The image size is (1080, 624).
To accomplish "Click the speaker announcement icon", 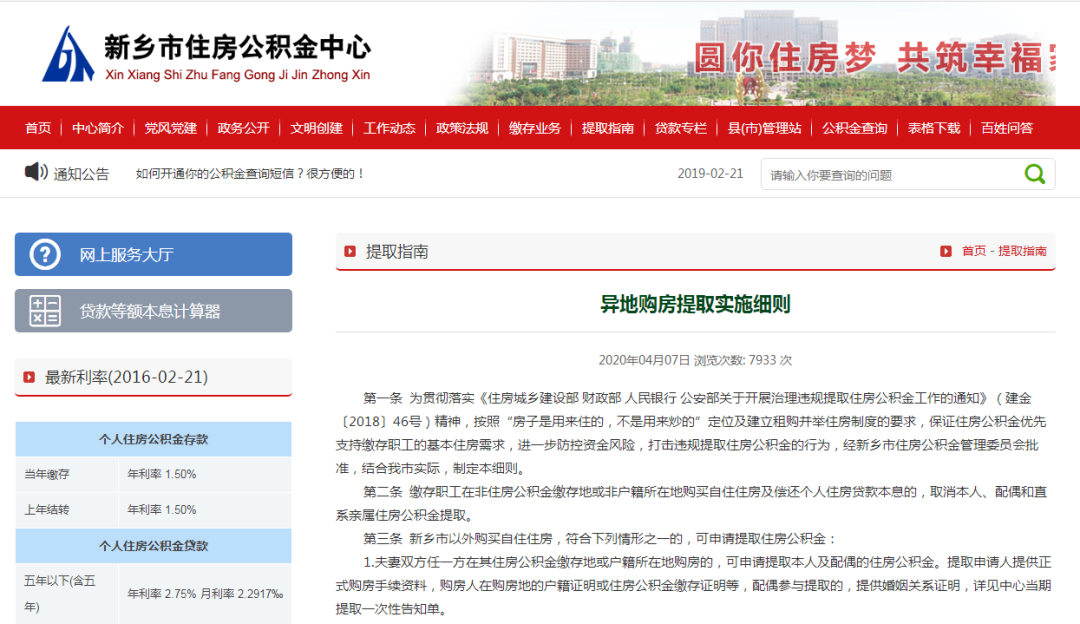I will click(x=36, y=172).
